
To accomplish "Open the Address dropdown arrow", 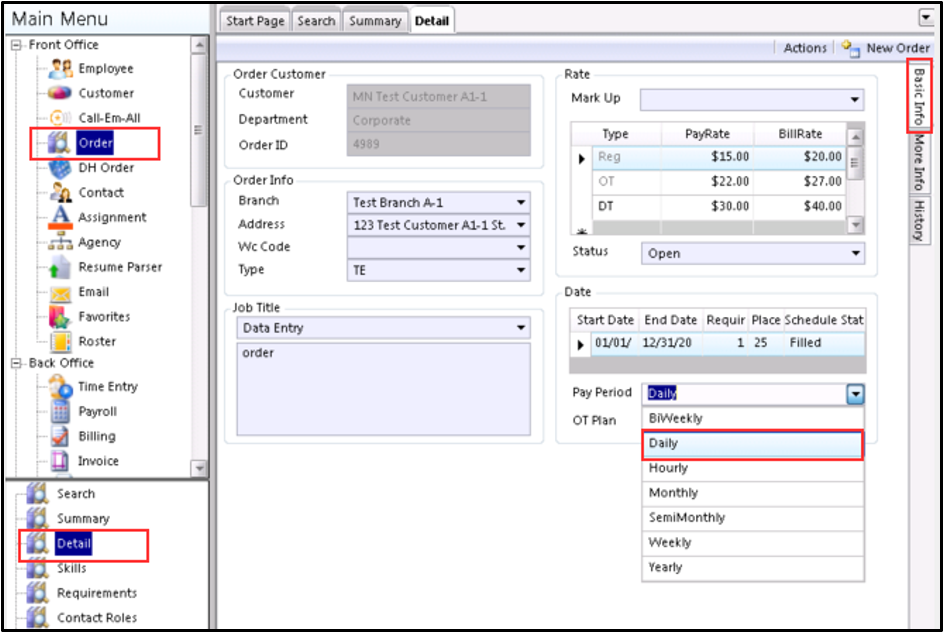I will coord(521,225).
